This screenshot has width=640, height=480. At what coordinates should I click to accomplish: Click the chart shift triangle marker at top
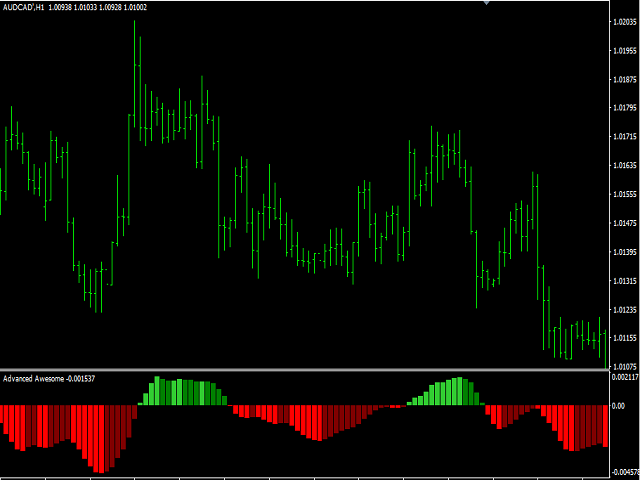click(x=486, y=2)
